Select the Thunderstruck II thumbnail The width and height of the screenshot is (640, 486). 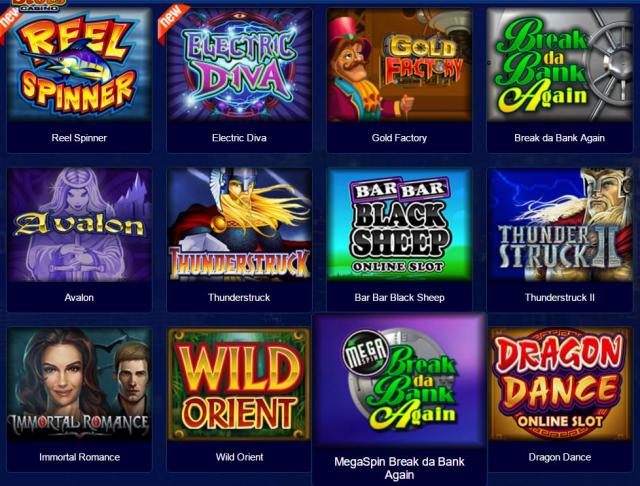pyautogui.click(x=560, y=225)
